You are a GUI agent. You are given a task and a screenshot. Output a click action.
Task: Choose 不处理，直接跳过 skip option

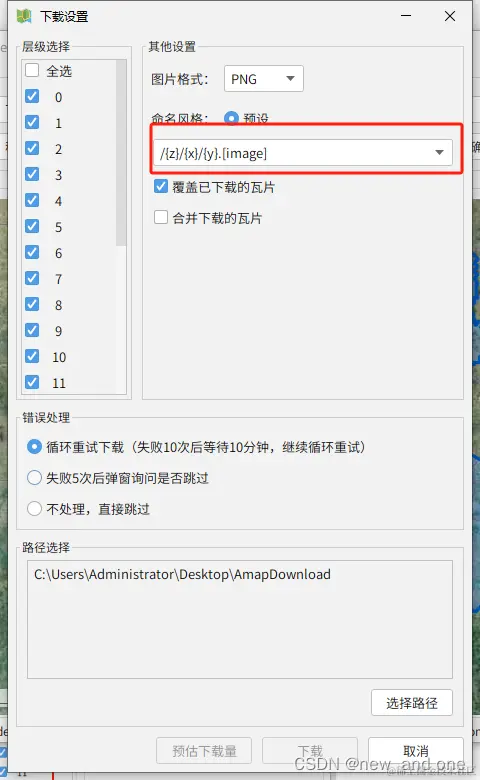point(34,509)
